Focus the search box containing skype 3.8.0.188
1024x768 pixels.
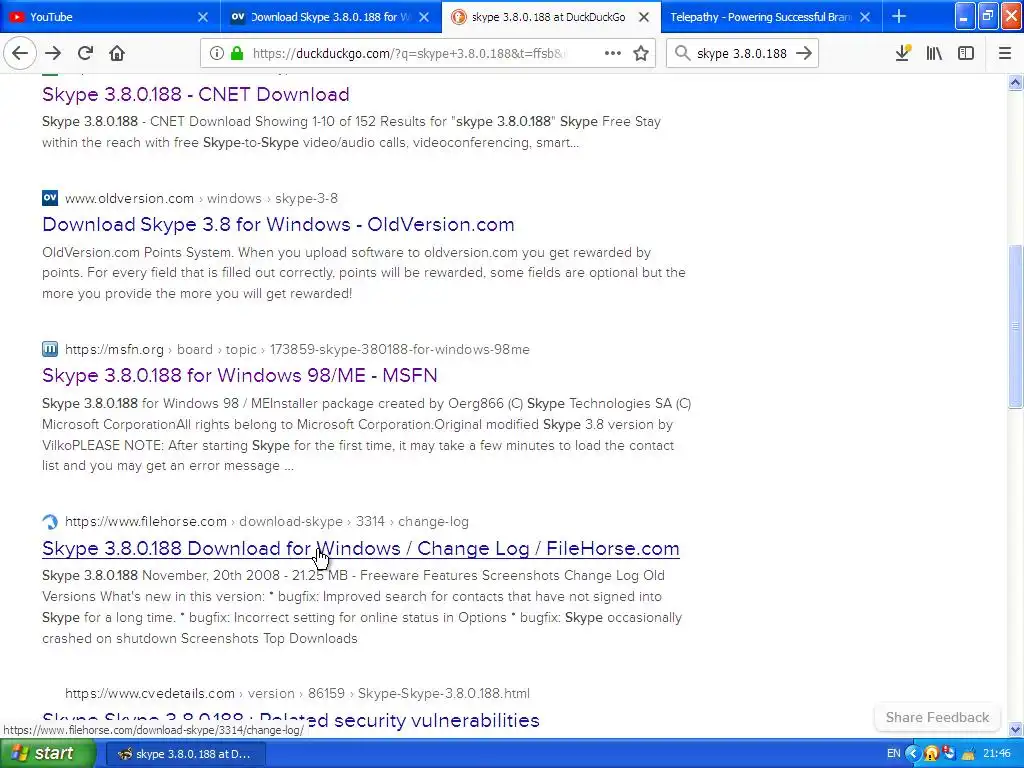(x=741, y=54)
